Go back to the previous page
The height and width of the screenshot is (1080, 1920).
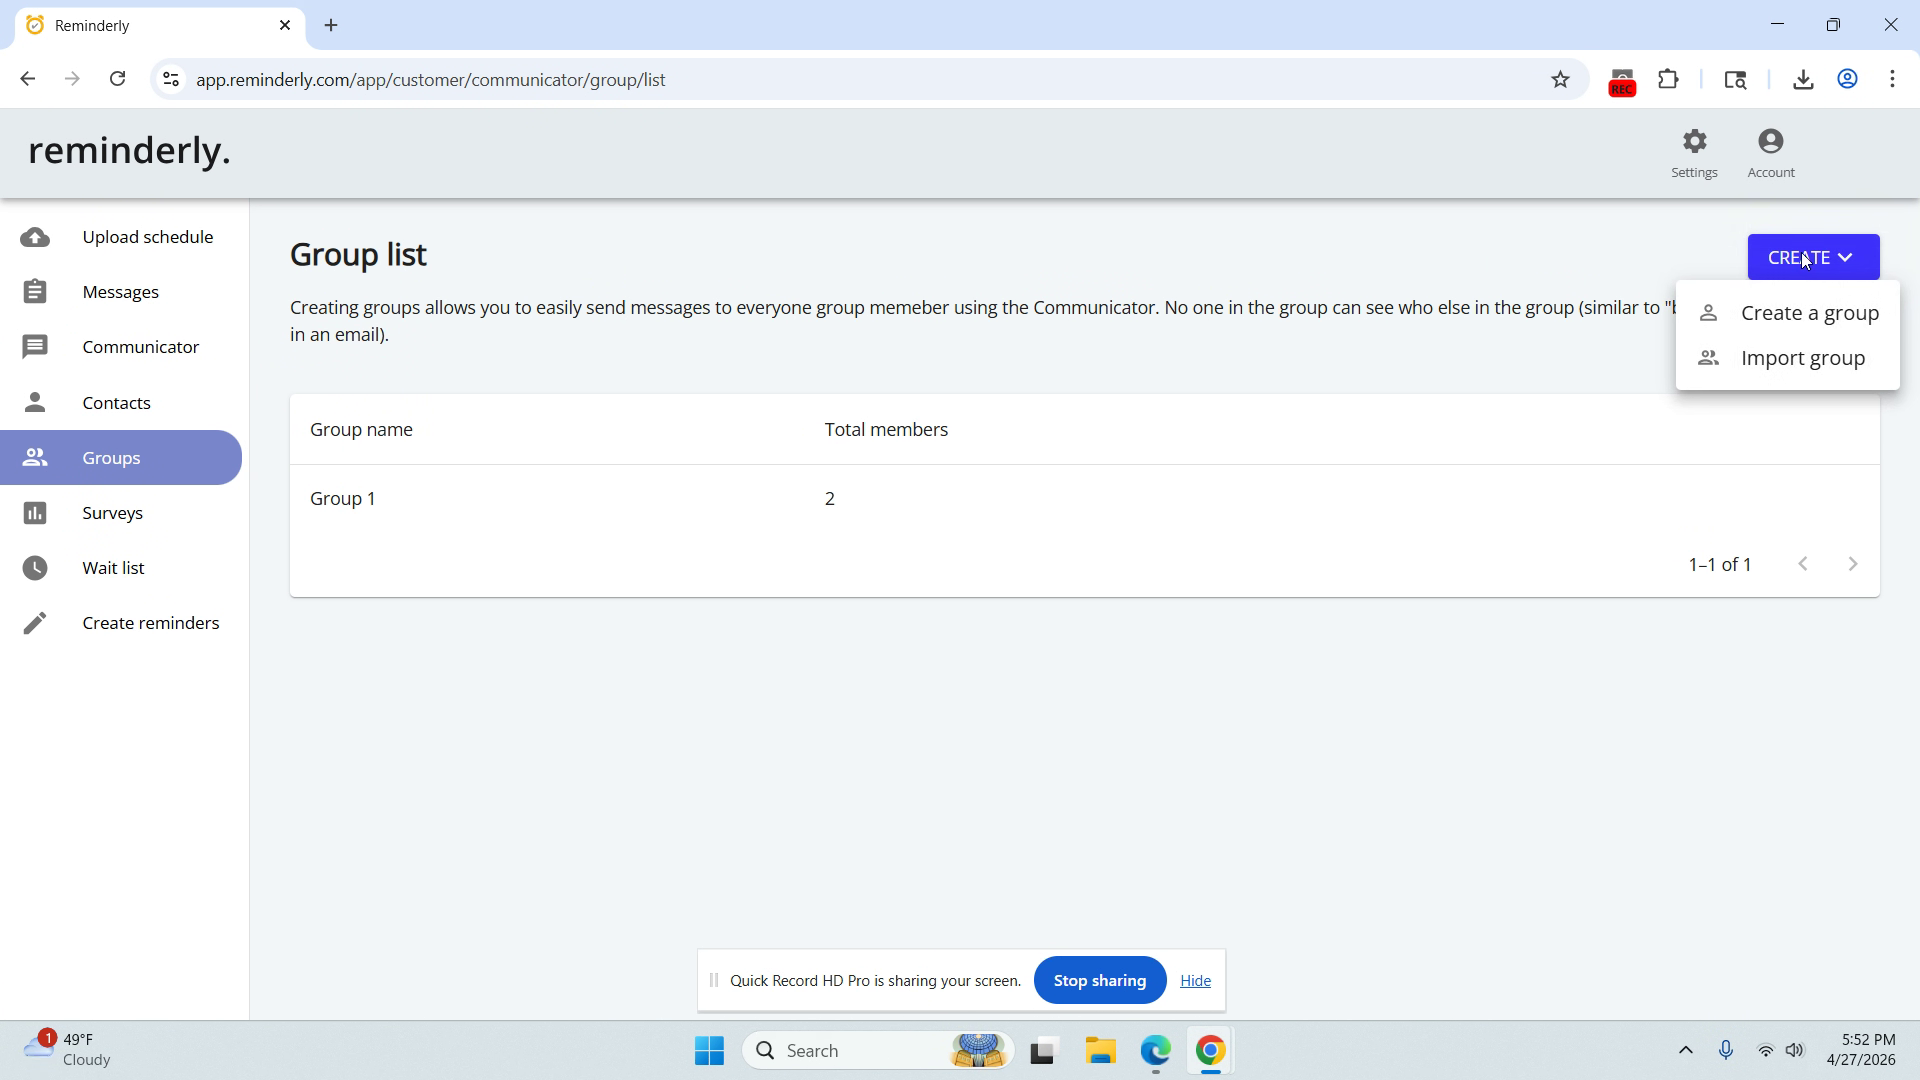coord(27,79)
